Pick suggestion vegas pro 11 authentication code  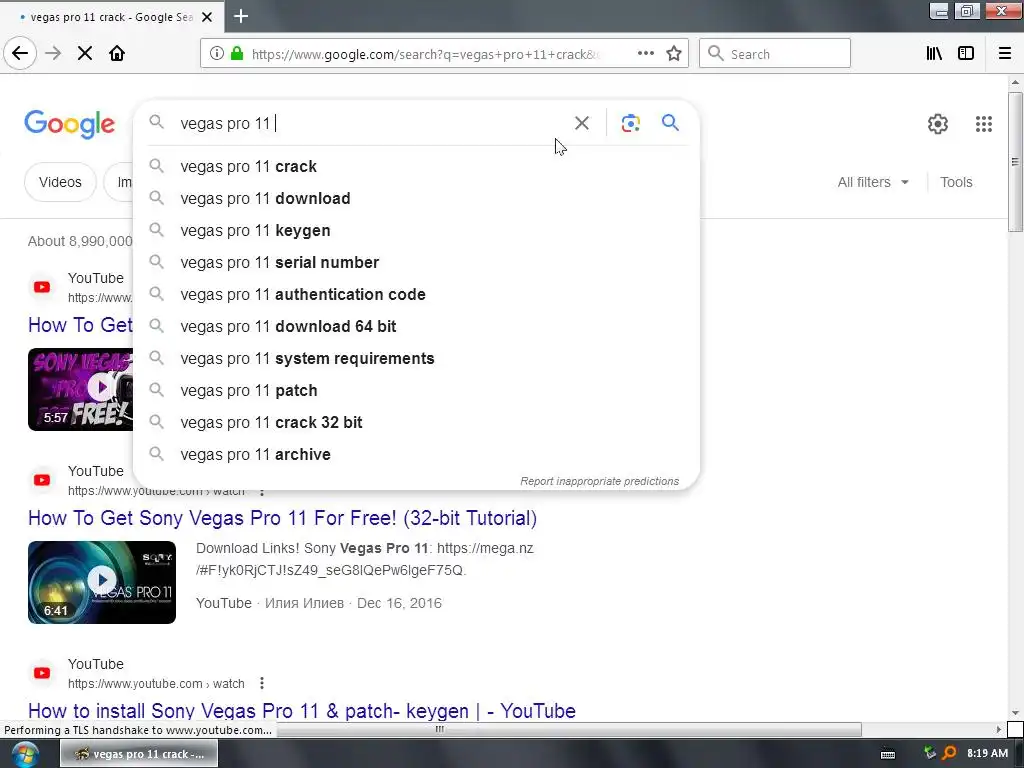[416, 295]
